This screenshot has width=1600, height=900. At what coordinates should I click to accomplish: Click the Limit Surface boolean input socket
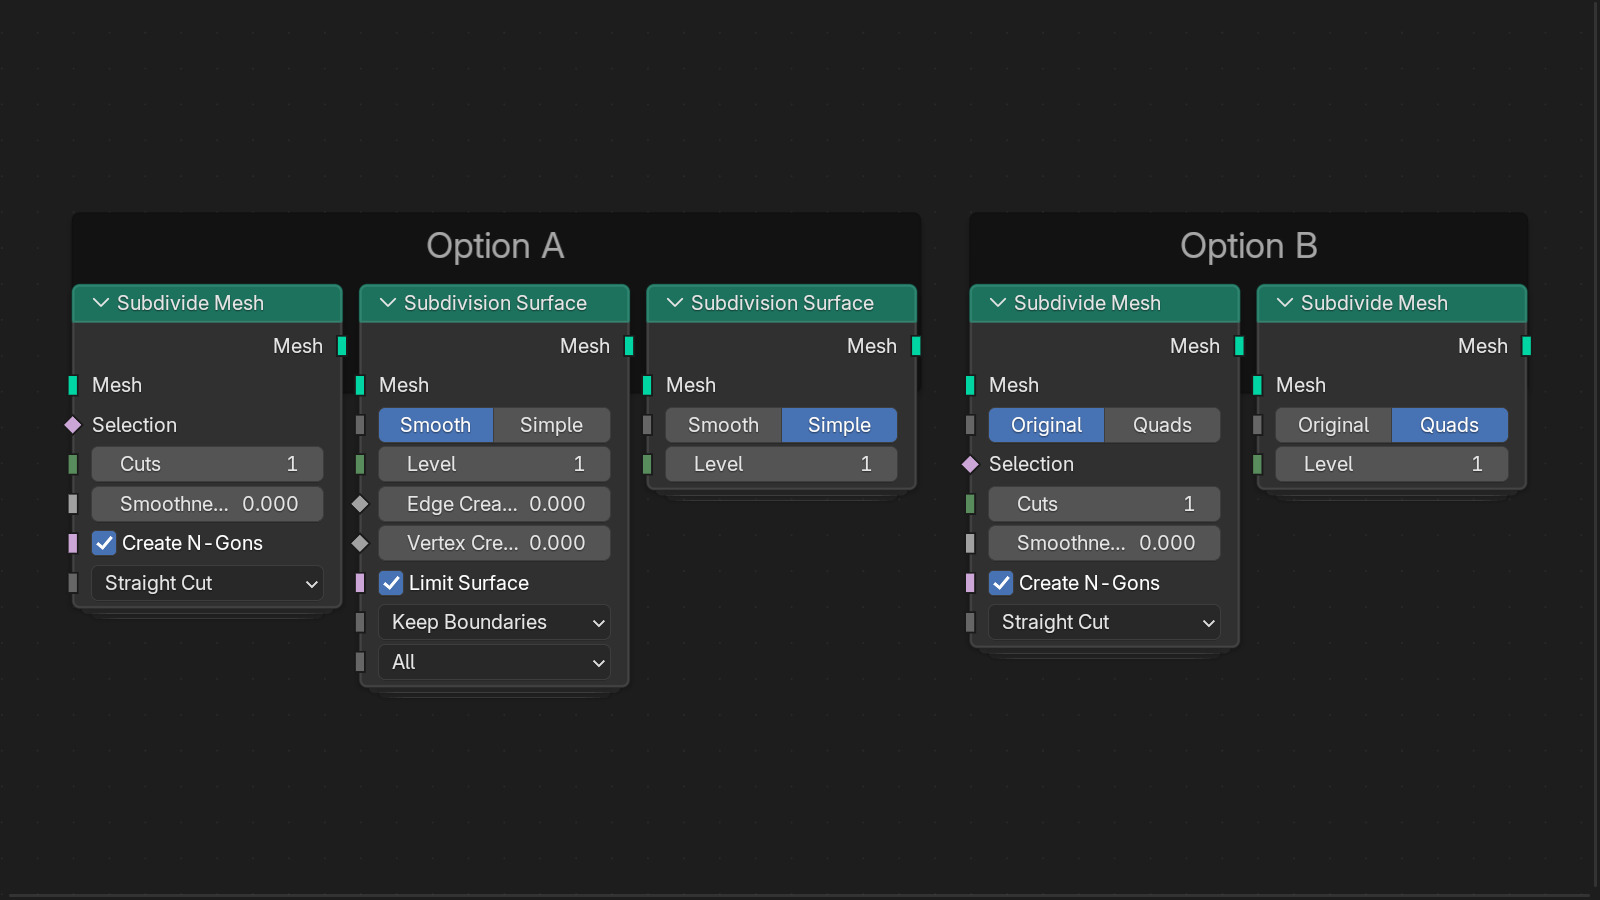[x=360, y=583]
